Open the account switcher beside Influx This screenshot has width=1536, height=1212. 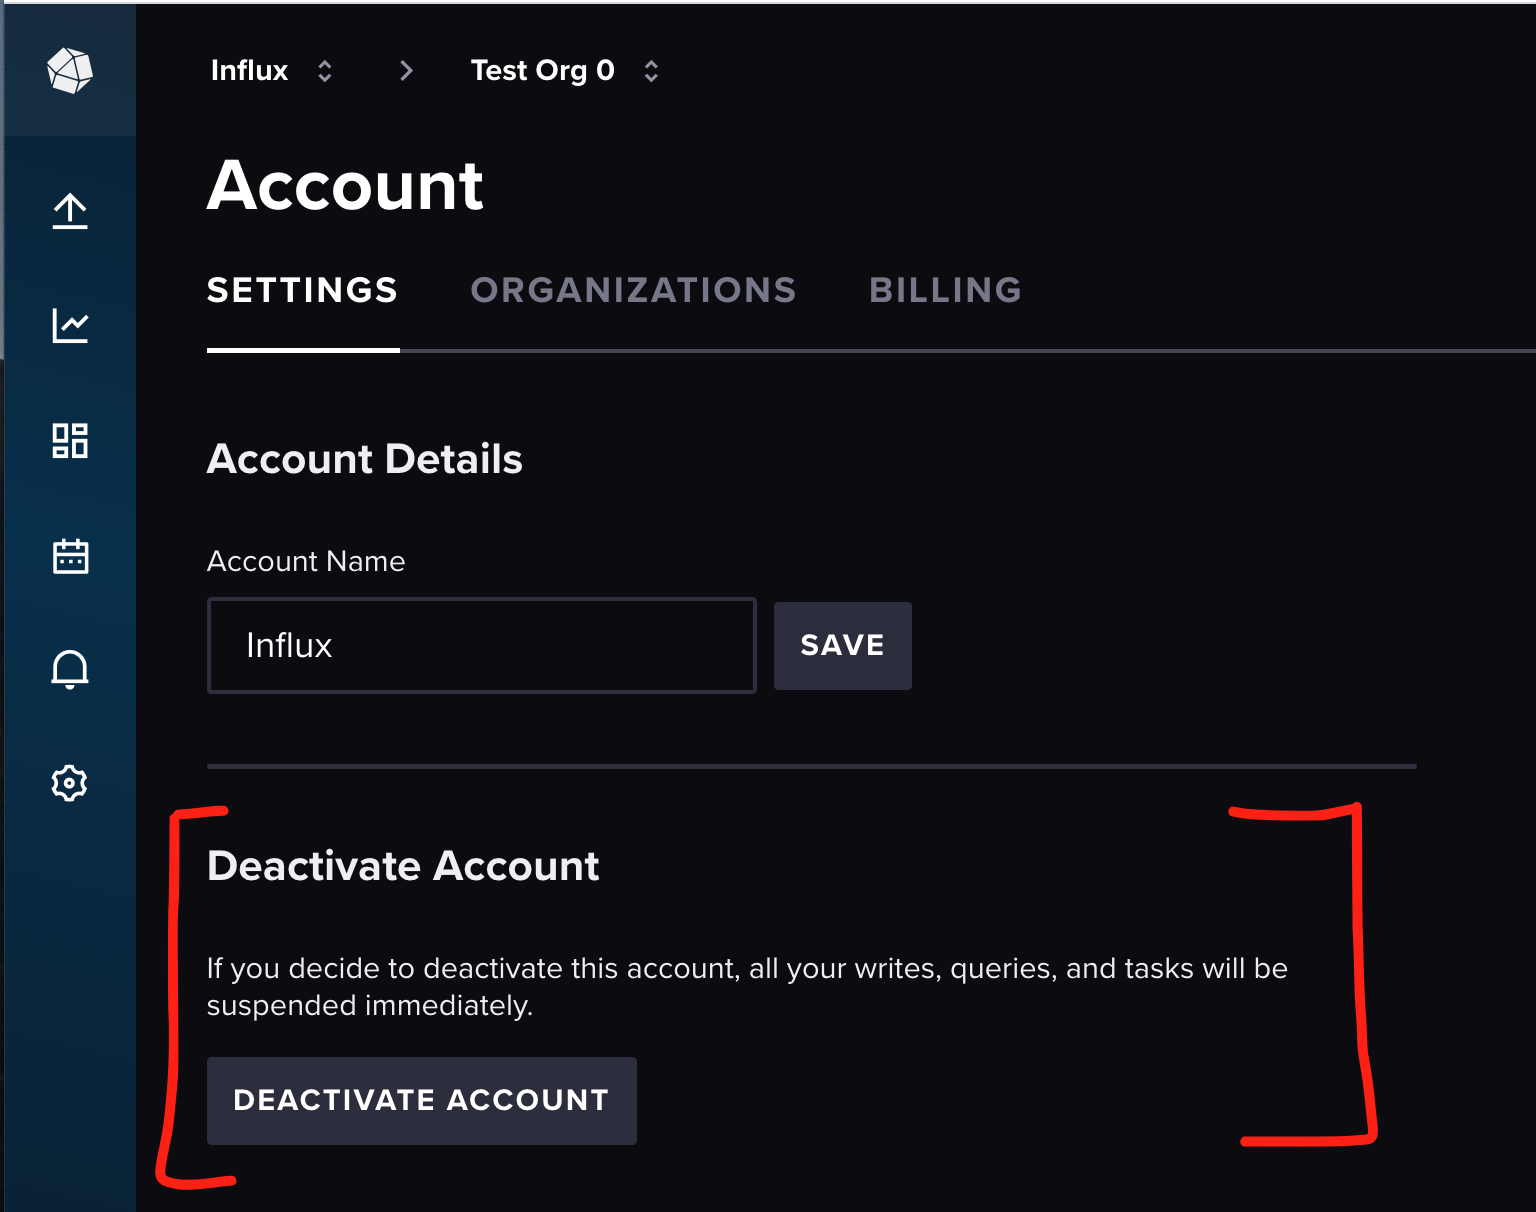[324, 70]
